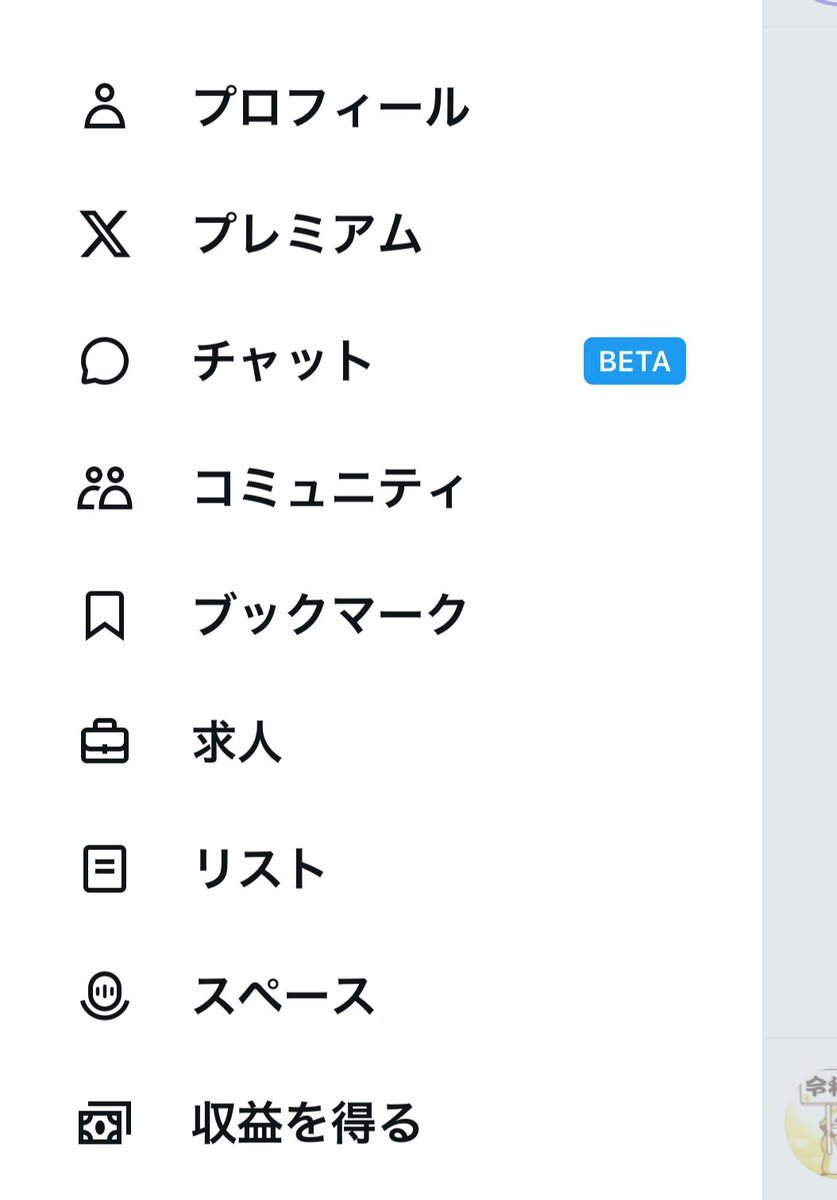Click the X logo Premium icon

[x=104, y=234]
